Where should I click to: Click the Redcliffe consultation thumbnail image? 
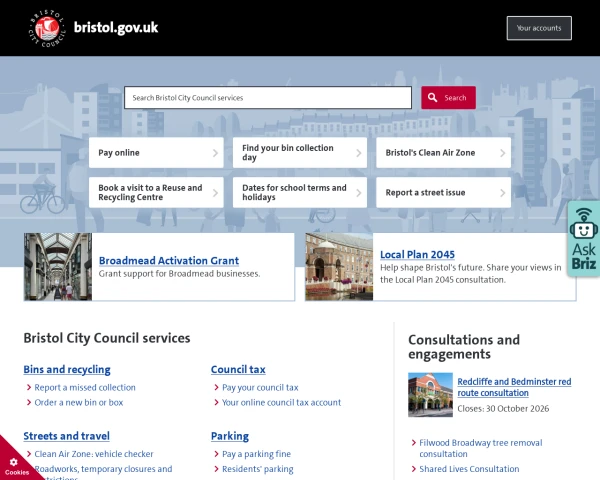tap(430, 395)
